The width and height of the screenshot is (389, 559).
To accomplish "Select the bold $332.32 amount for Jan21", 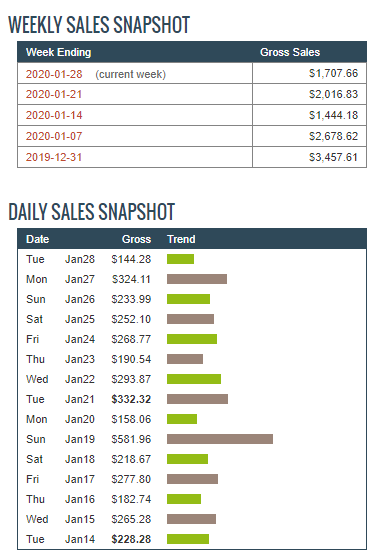I will [x=131, y=399].
